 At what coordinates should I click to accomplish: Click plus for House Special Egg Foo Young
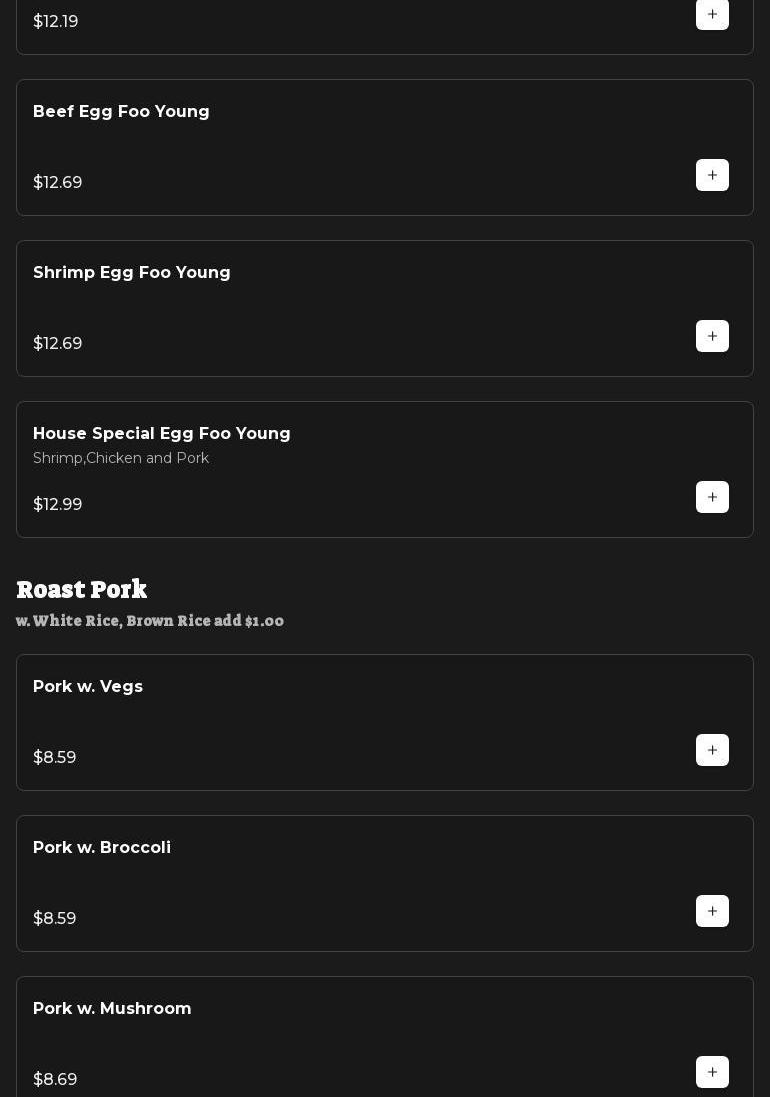712,497
